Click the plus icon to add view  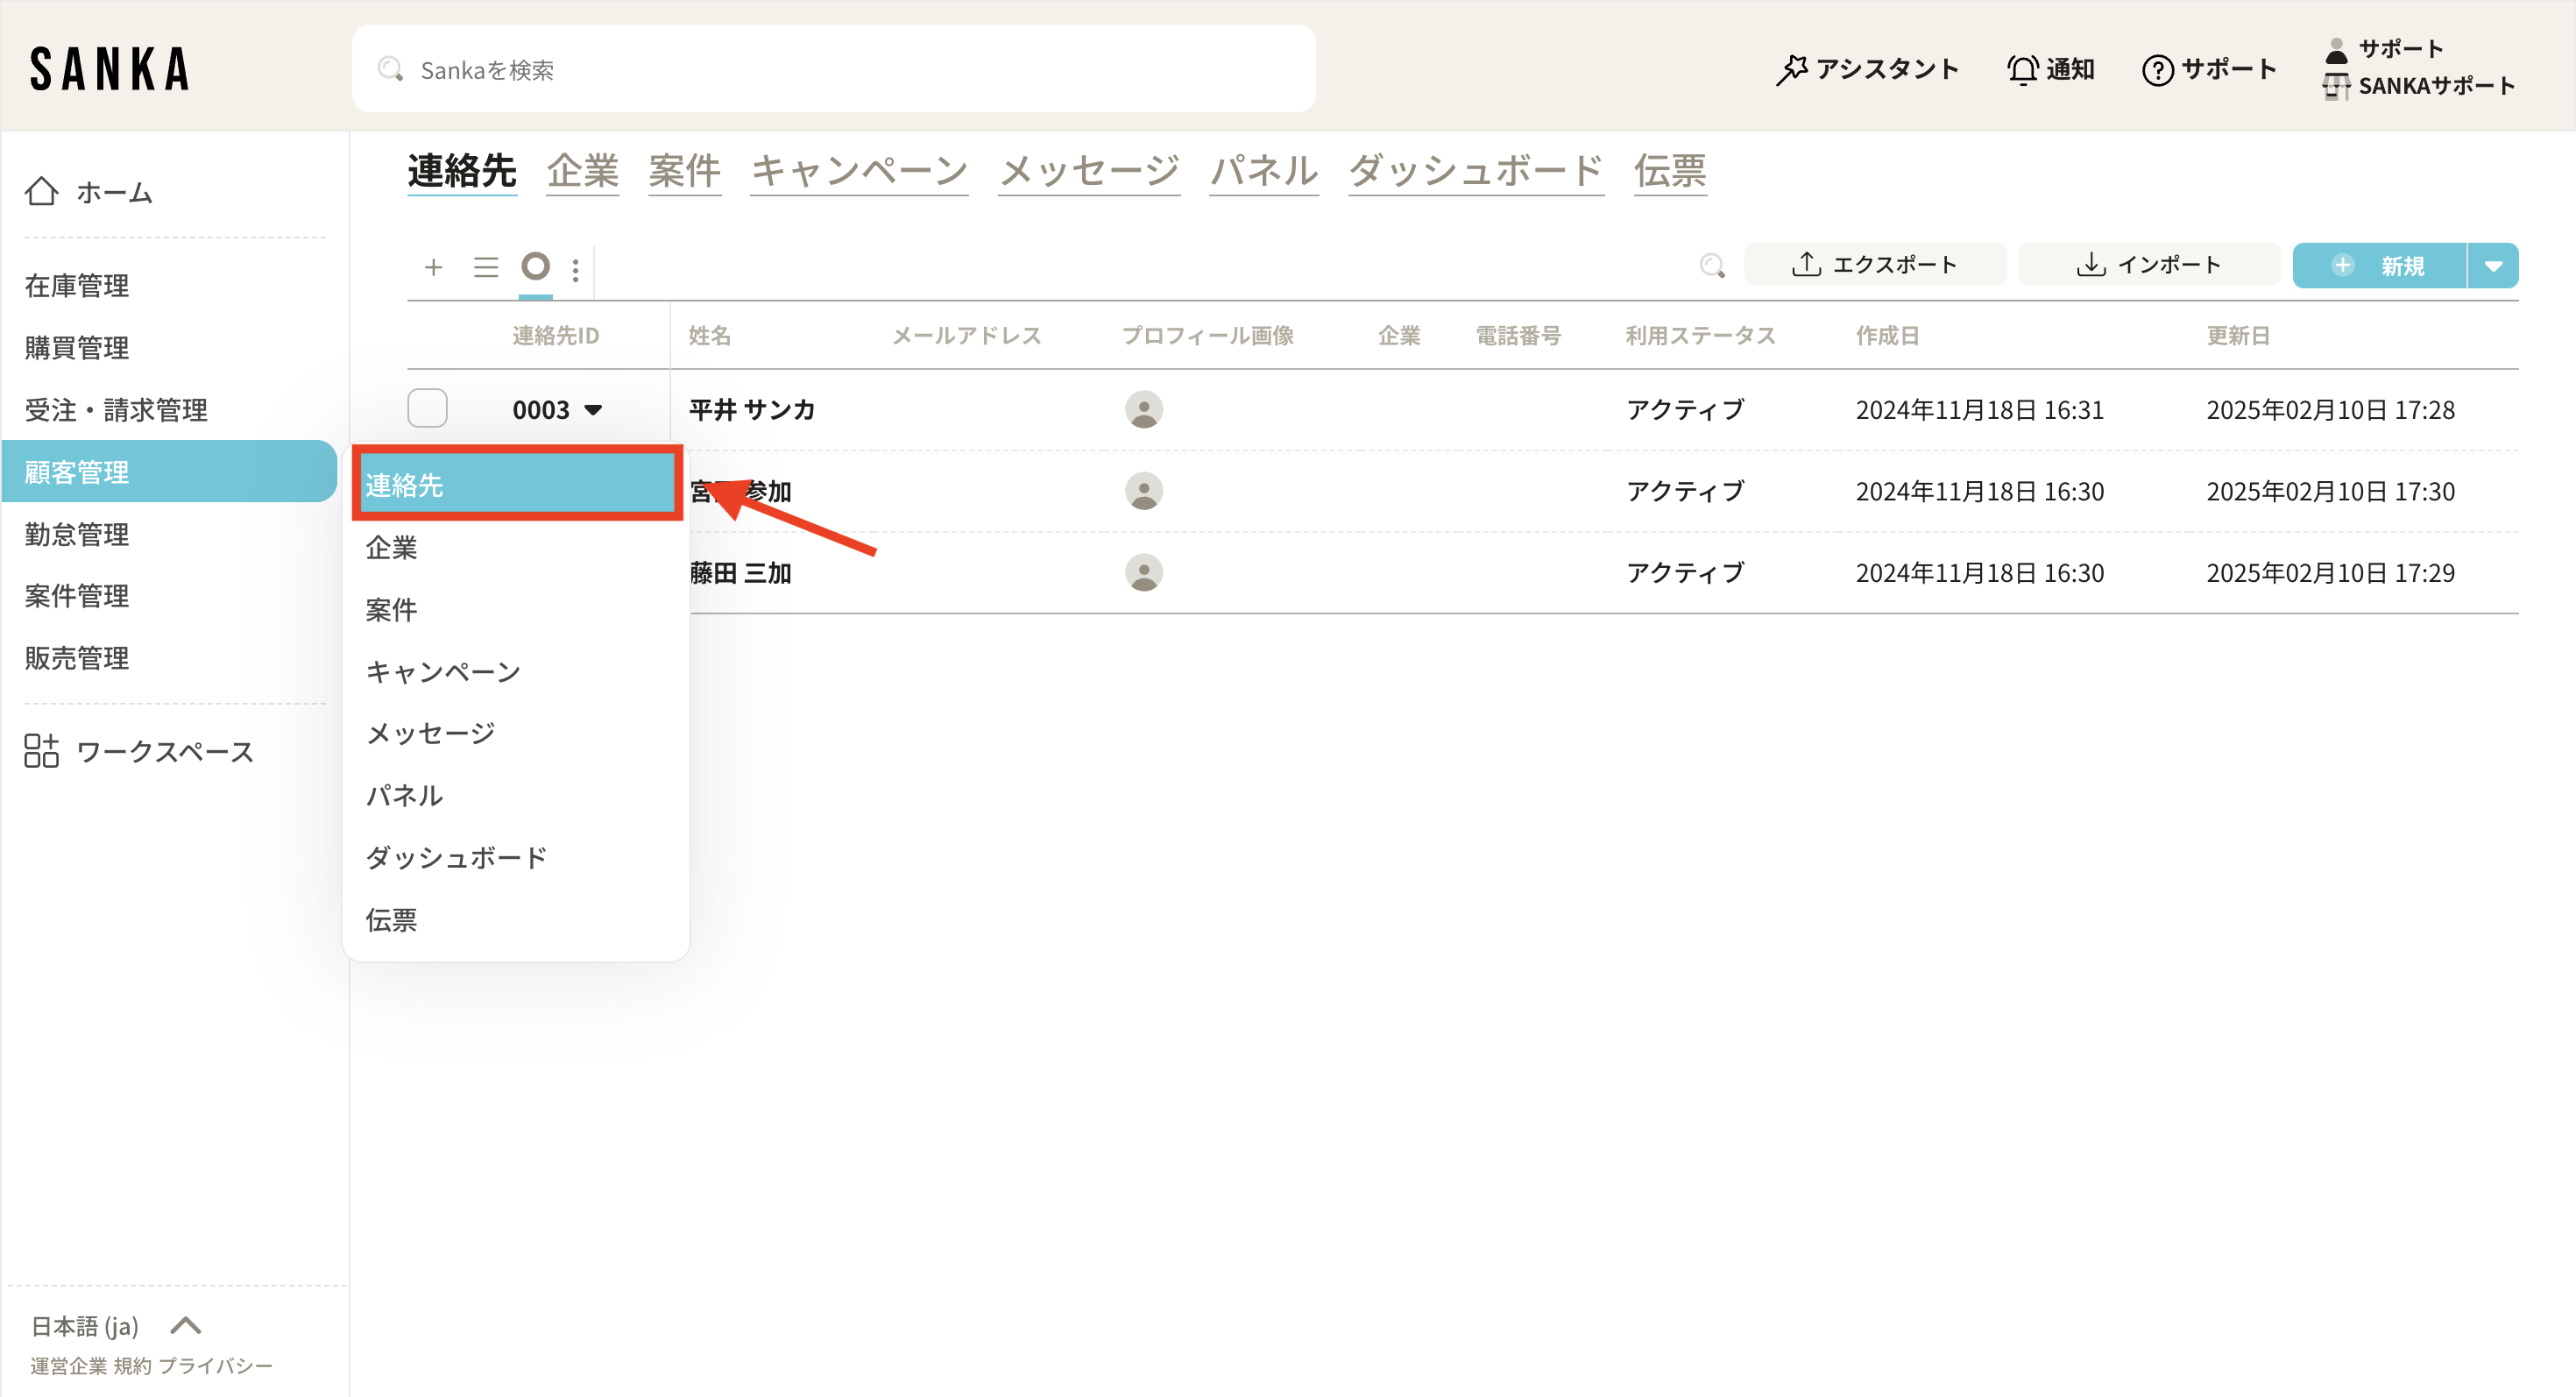pos(433,267)
